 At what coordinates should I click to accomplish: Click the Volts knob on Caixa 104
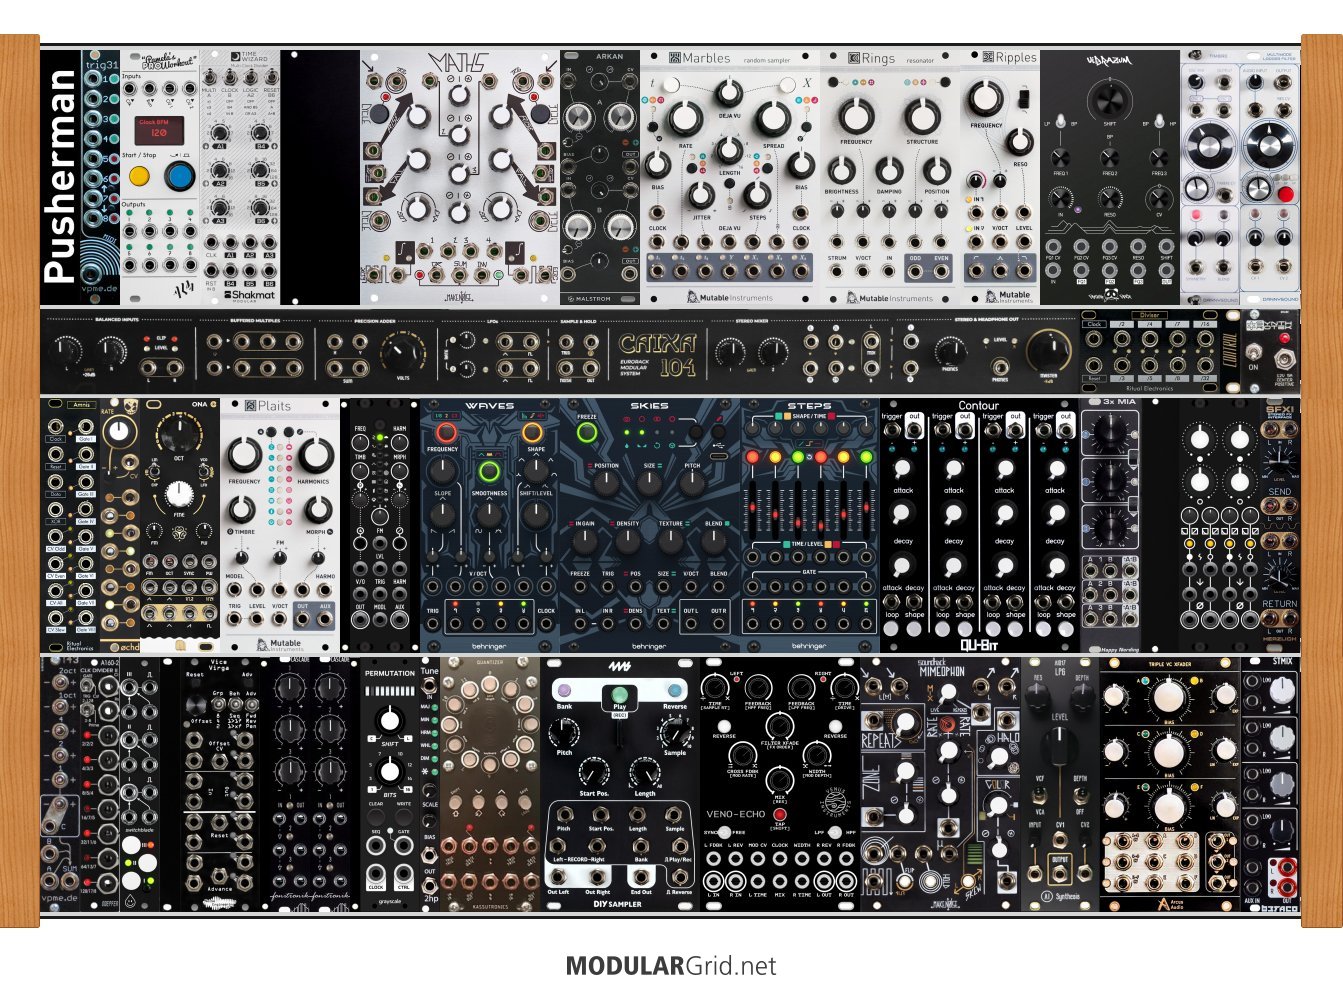point(402,352)
